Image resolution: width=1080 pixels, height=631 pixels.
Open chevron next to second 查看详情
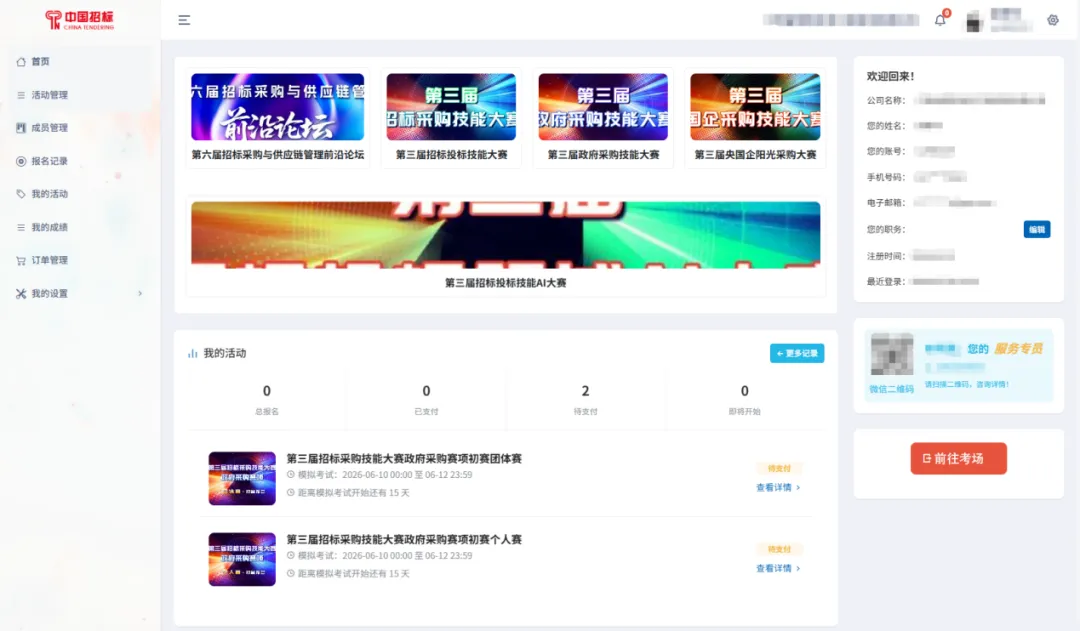point(798,569)
